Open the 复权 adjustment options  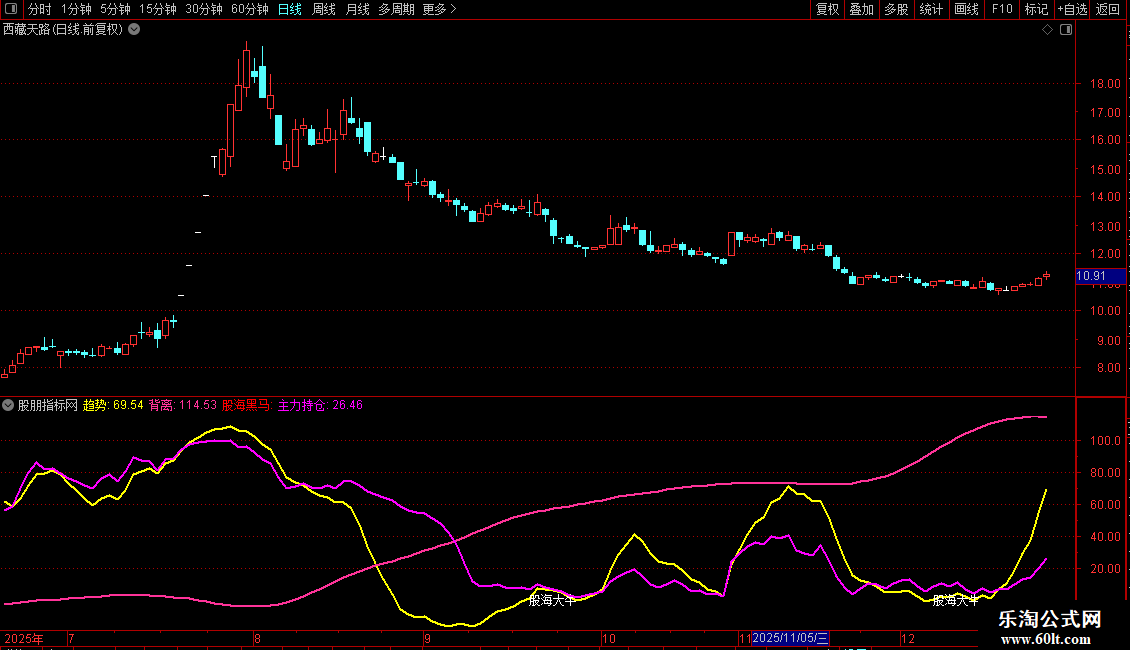(827, 10)
